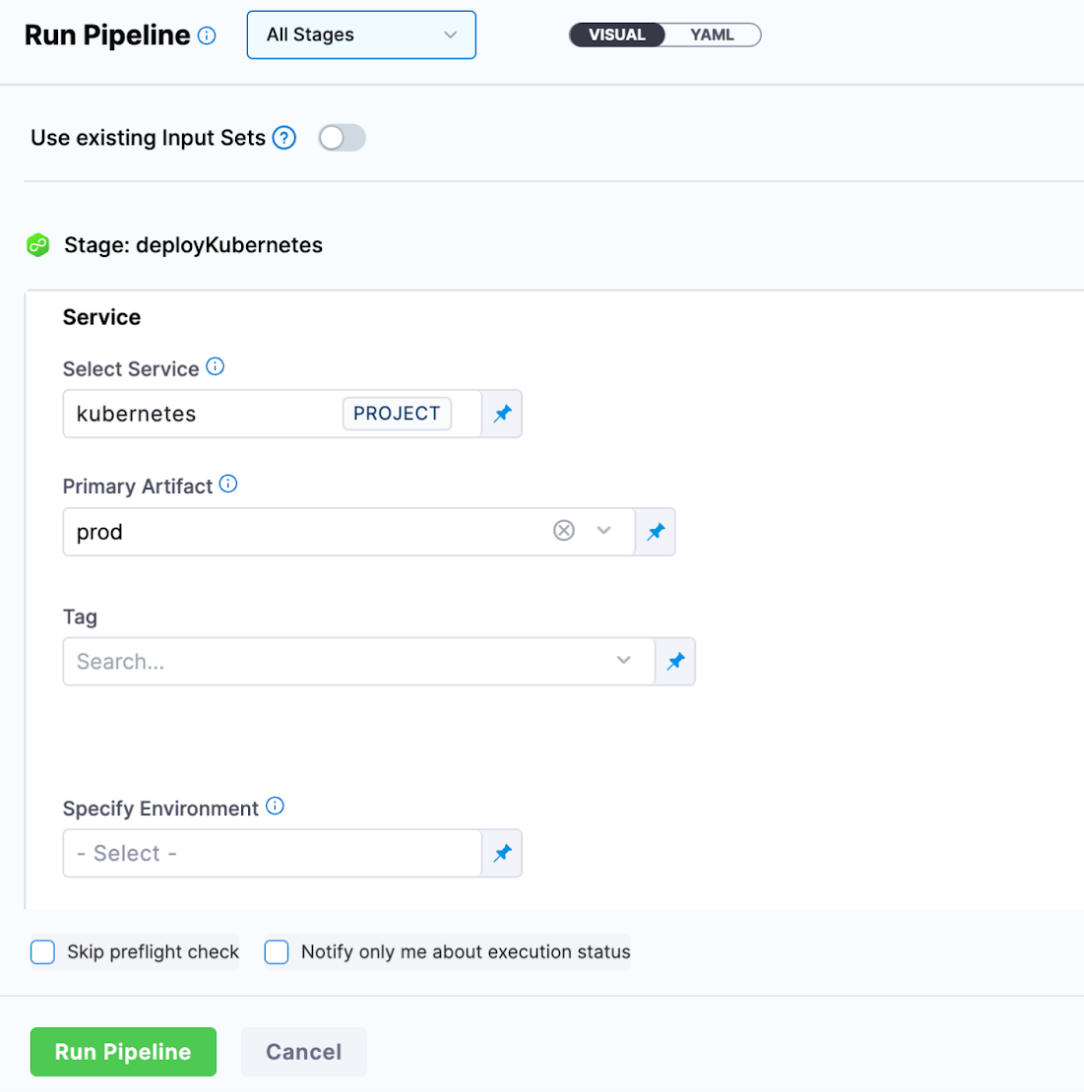Check Notify only me about execution status

pyautogui.click(x=276, y=952)
